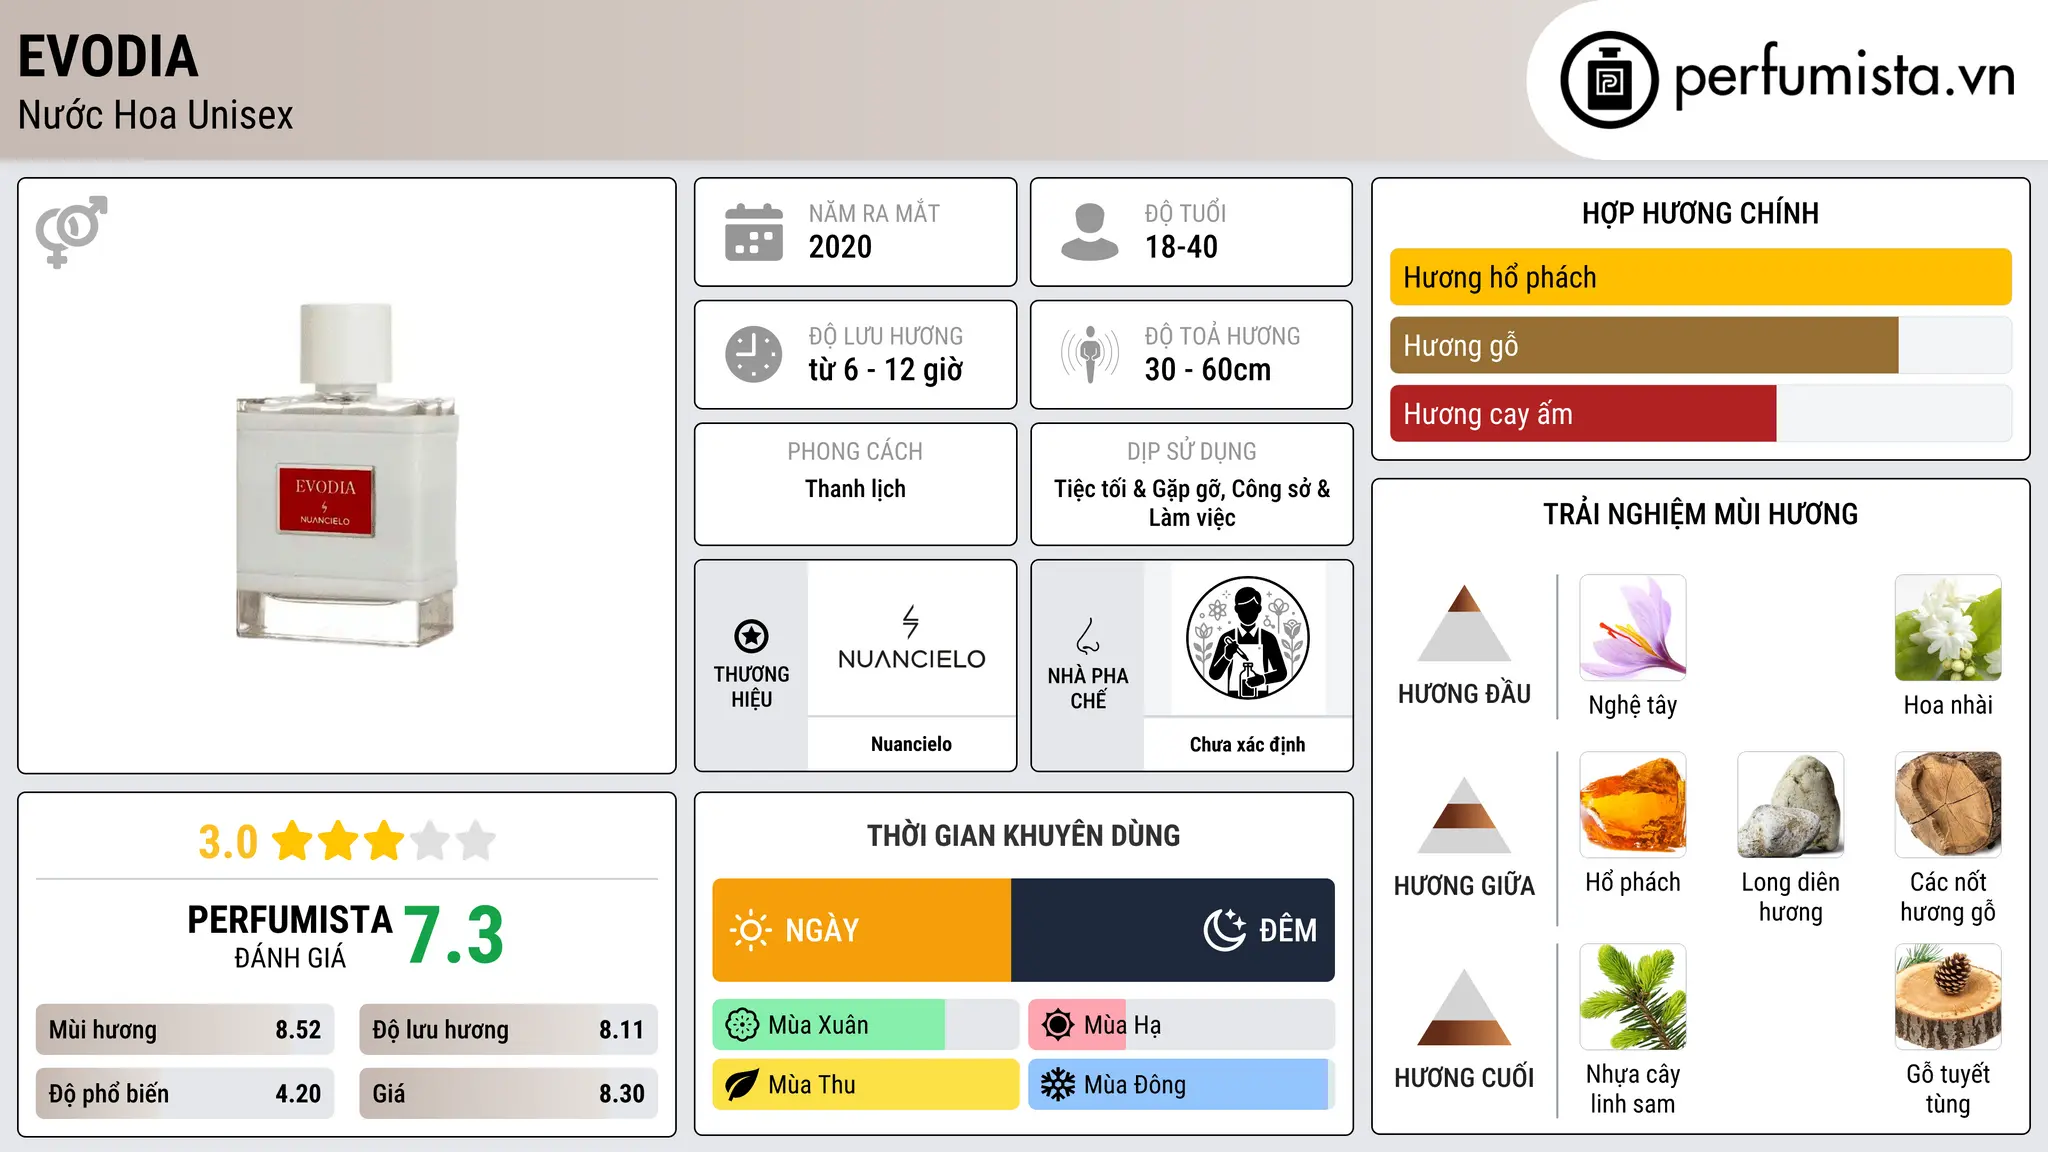
Task: Click the unisex gender symbol icon
Action: pyautogui.click(x=71, y=232)
